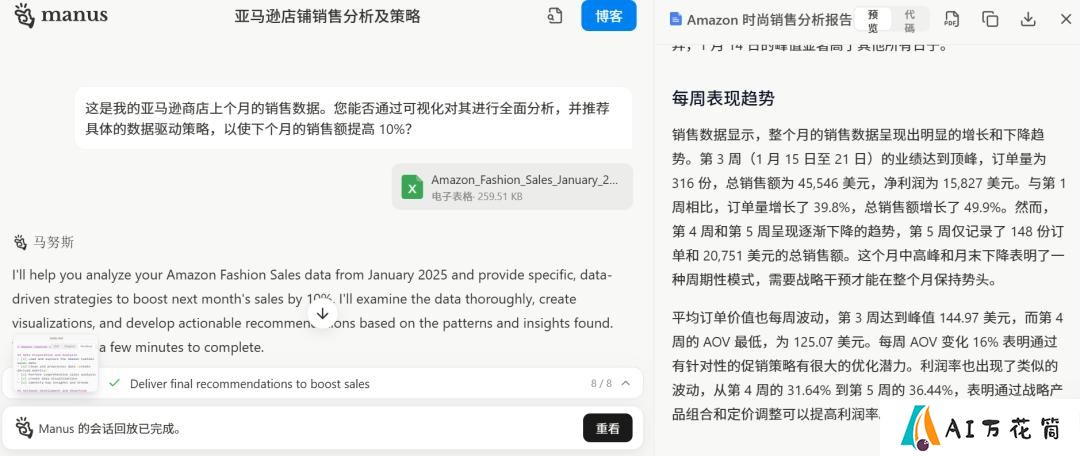Viewport: 1080px width, 456px height.
Task: Switch to 预览 preview mode
Action: coord(873,21)
